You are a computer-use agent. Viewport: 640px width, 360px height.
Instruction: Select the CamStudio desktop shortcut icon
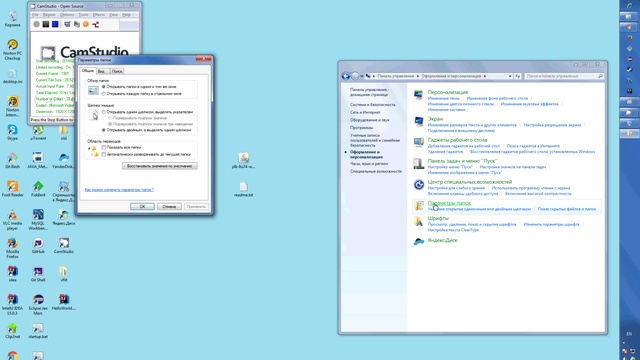click(x=64, y=246)
